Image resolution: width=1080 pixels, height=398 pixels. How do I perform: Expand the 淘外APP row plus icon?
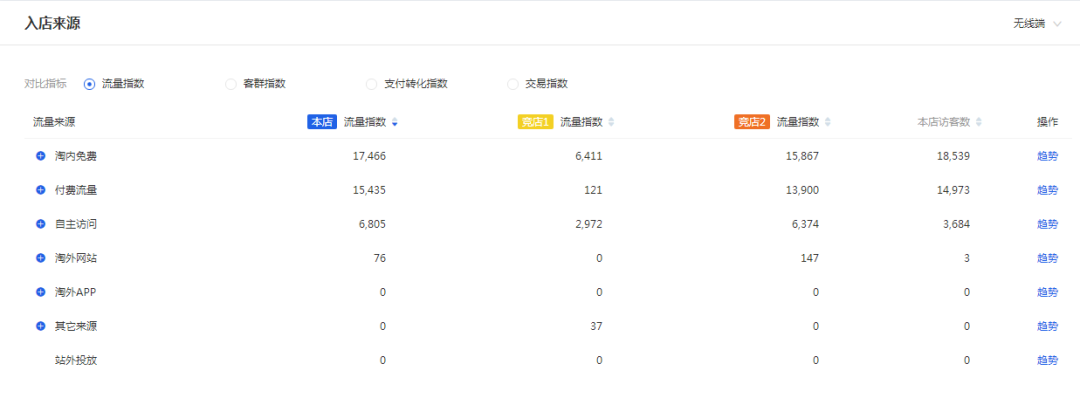click(41, 292)
